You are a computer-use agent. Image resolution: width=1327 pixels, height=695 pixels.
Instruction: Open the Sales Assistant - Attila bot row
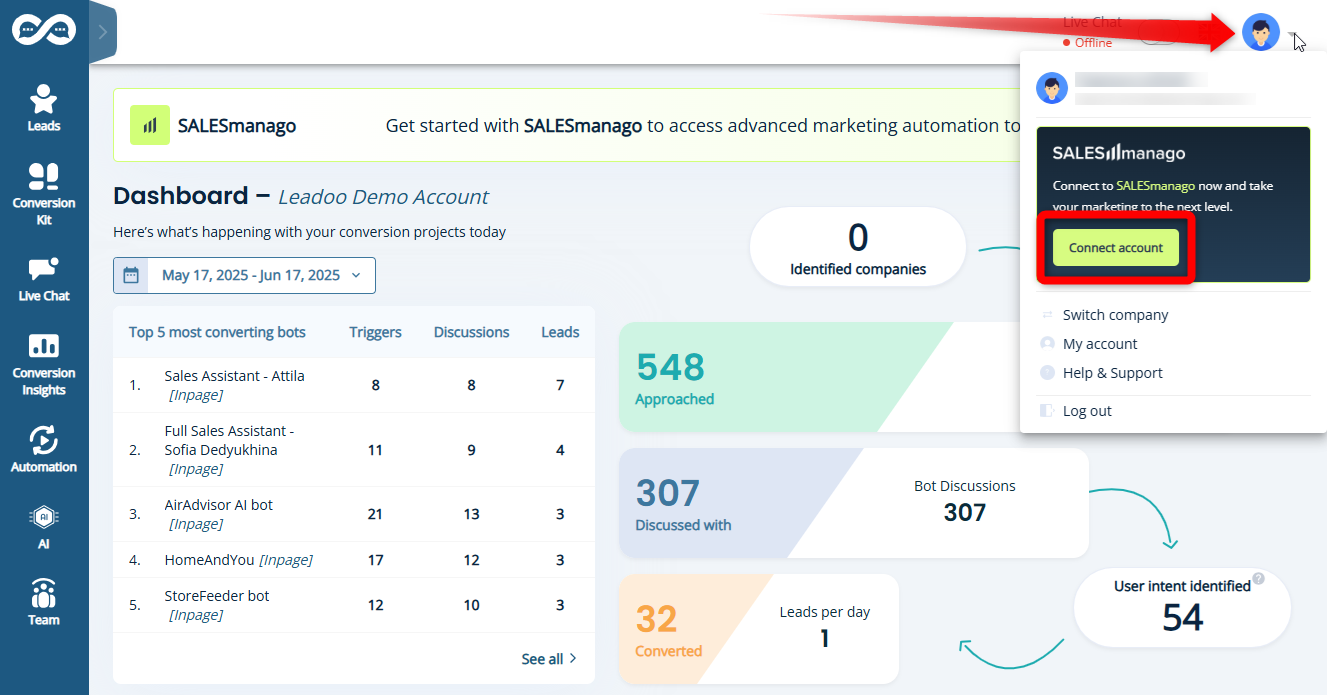[x=354, y=385]
